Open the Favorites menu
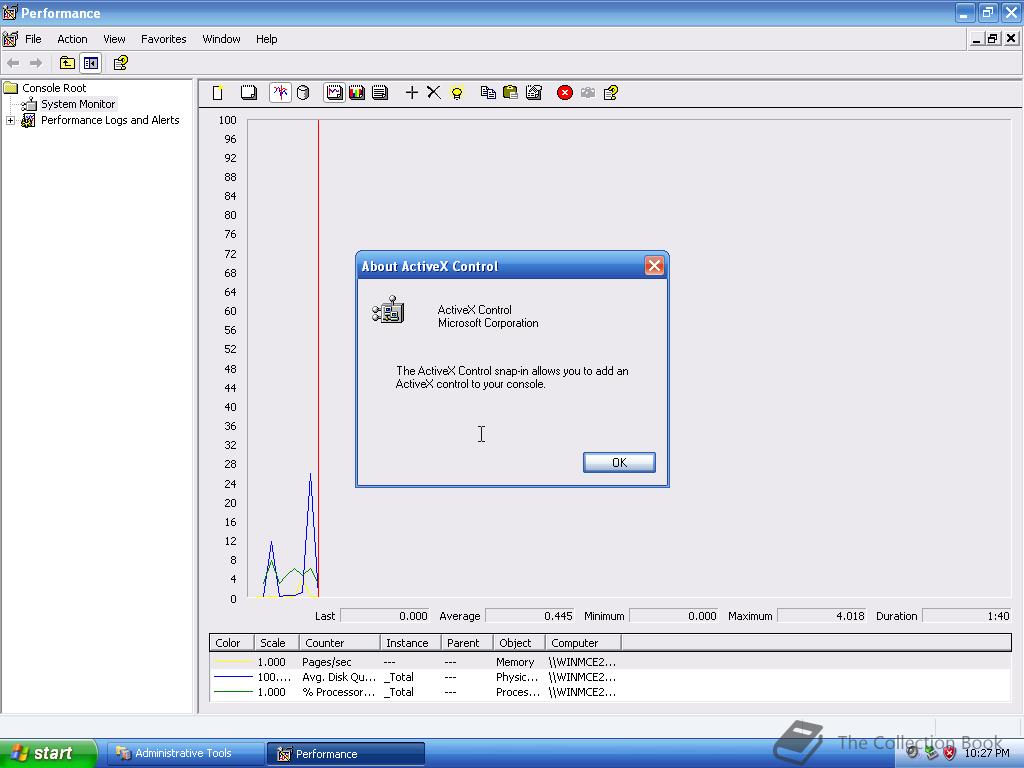Image resolution: width=1024 pixels, height=768 pixels. [164, 39]
